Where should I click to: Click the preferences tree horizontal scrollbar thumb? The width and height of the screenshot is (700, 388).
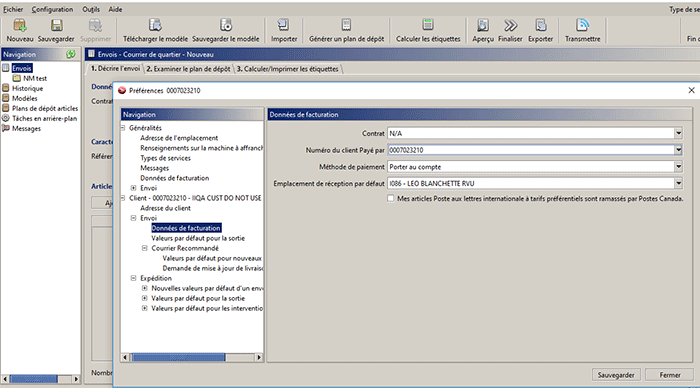178,357
